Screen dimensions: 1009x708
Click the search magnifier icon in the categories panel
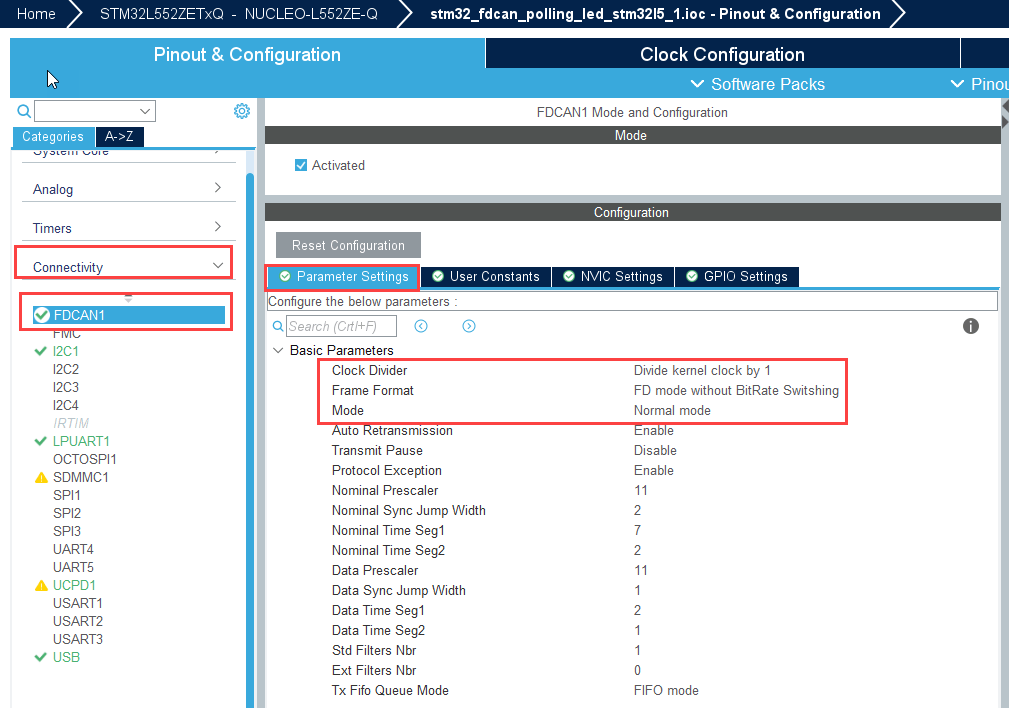coord(24,111)
